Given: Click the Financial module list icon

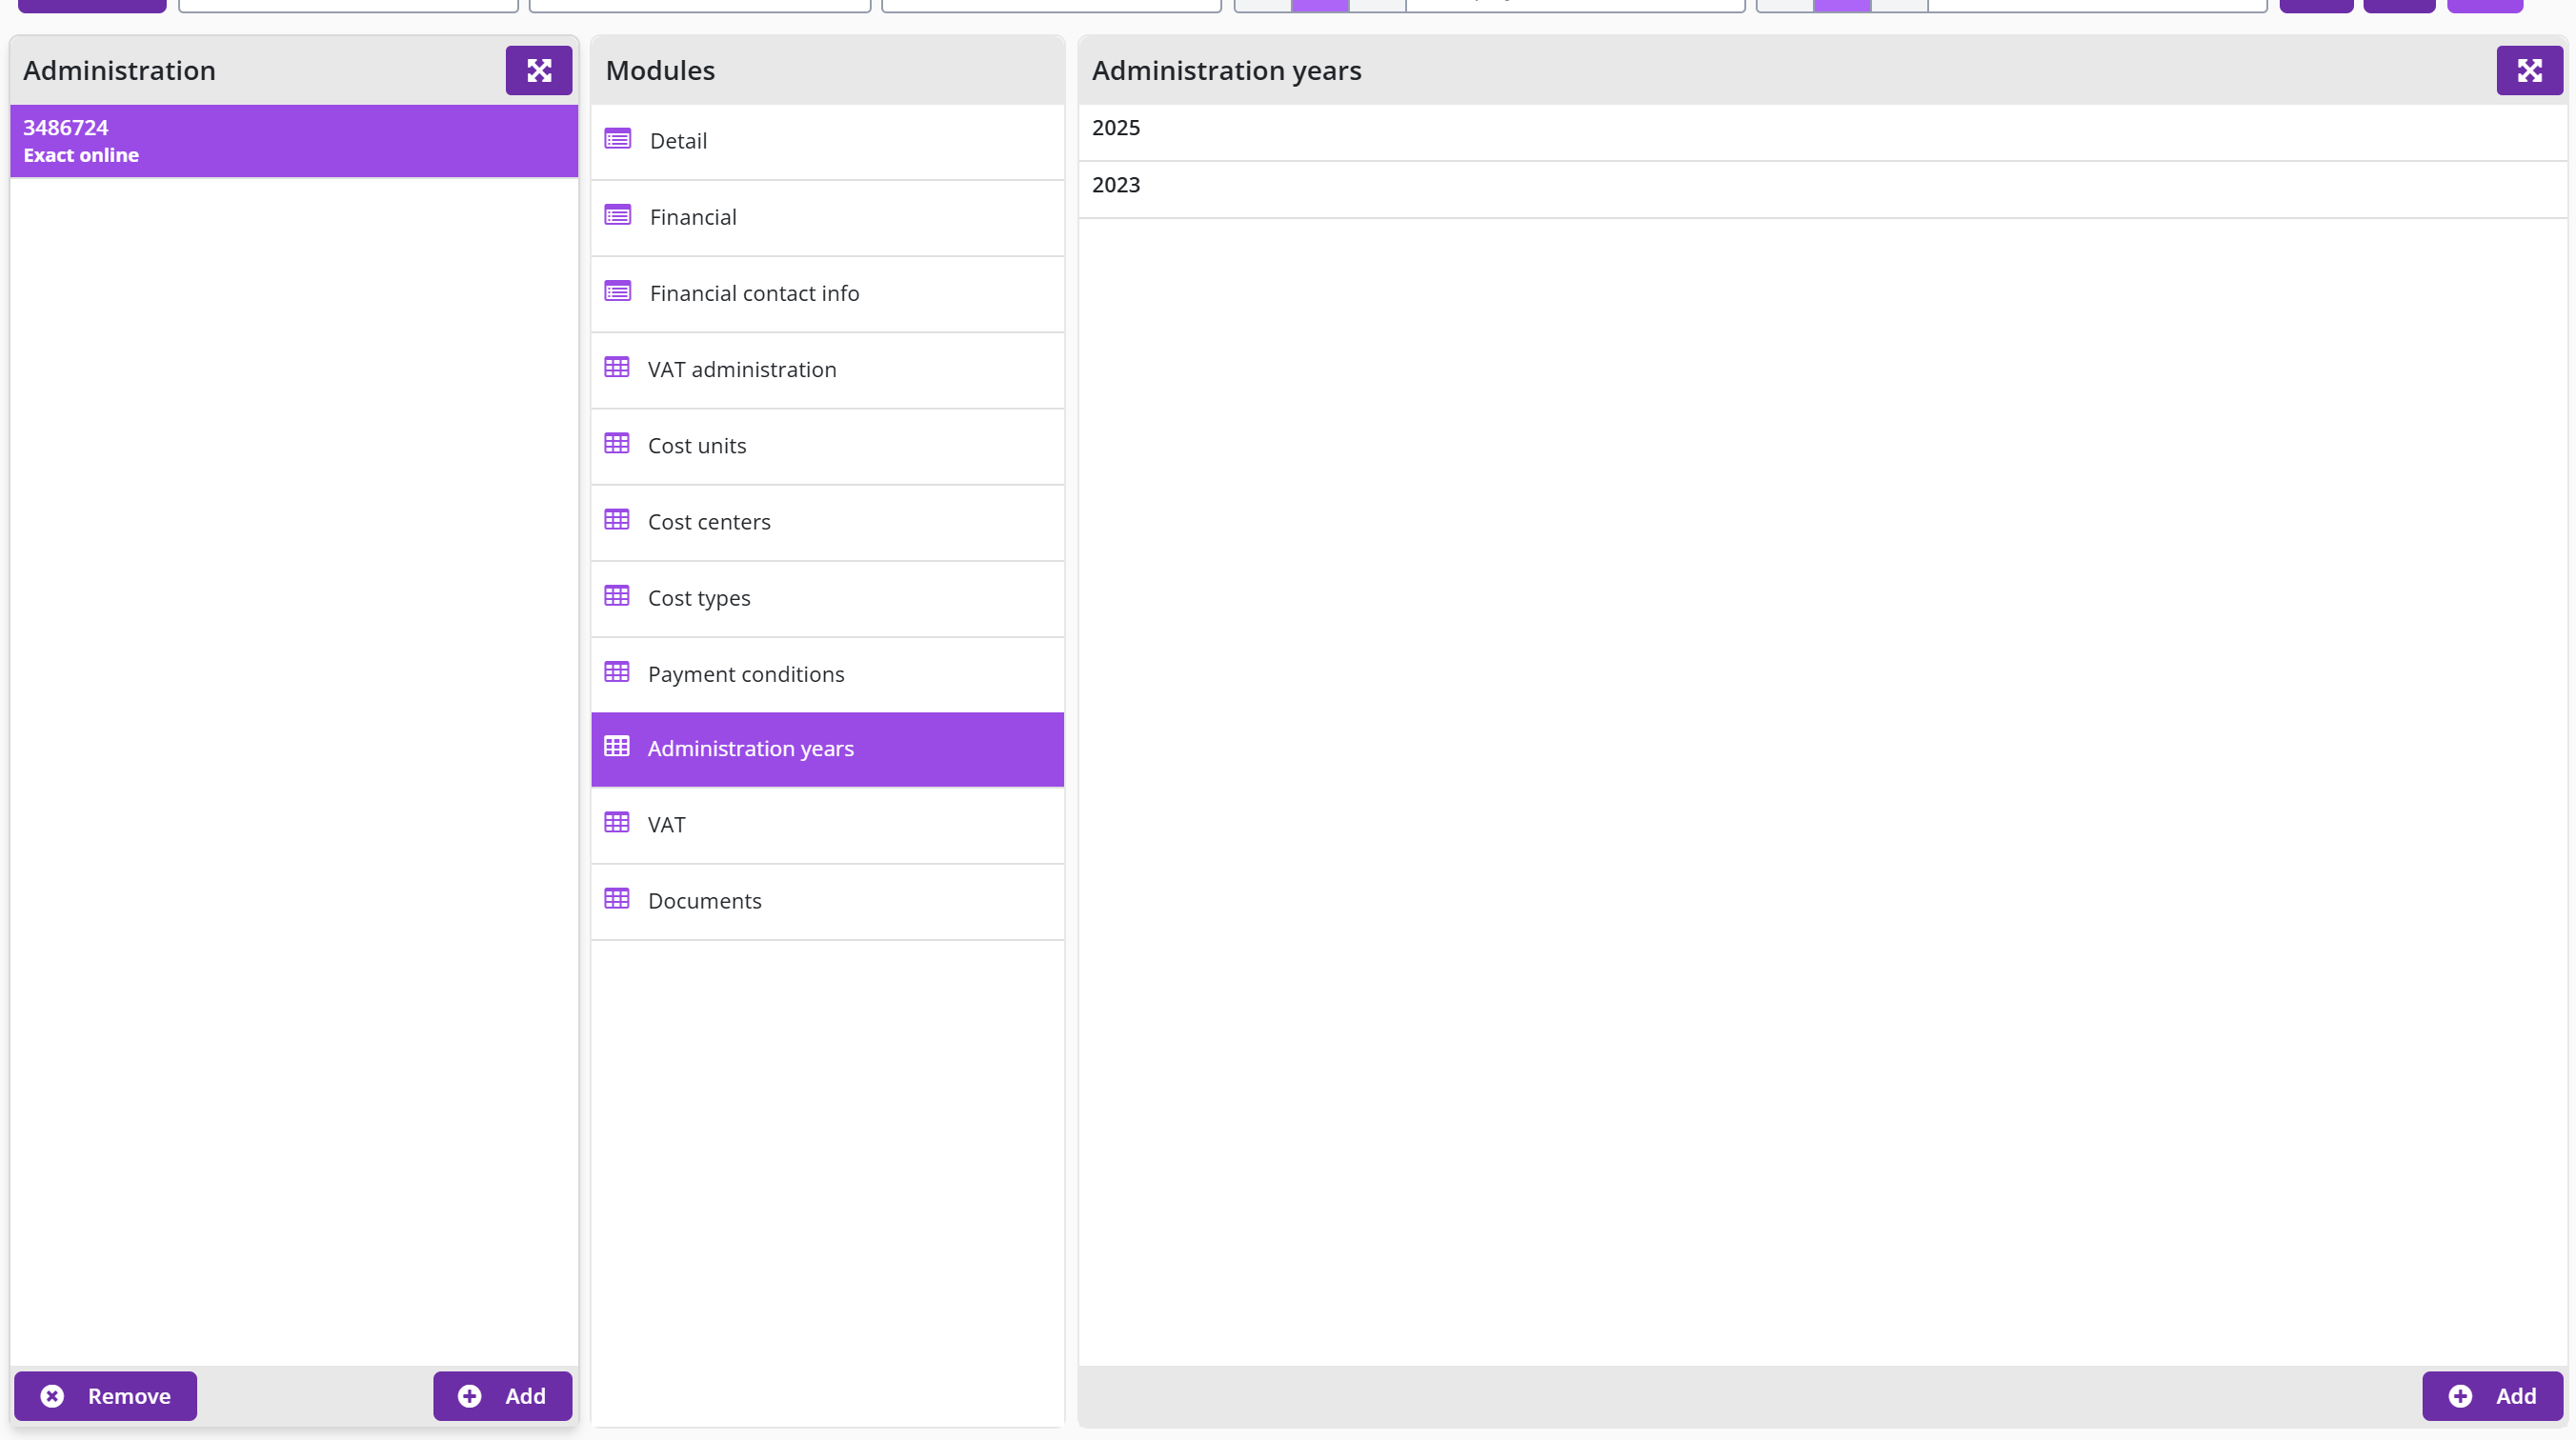Looking at the screenshot, I should tap(617, 215).
